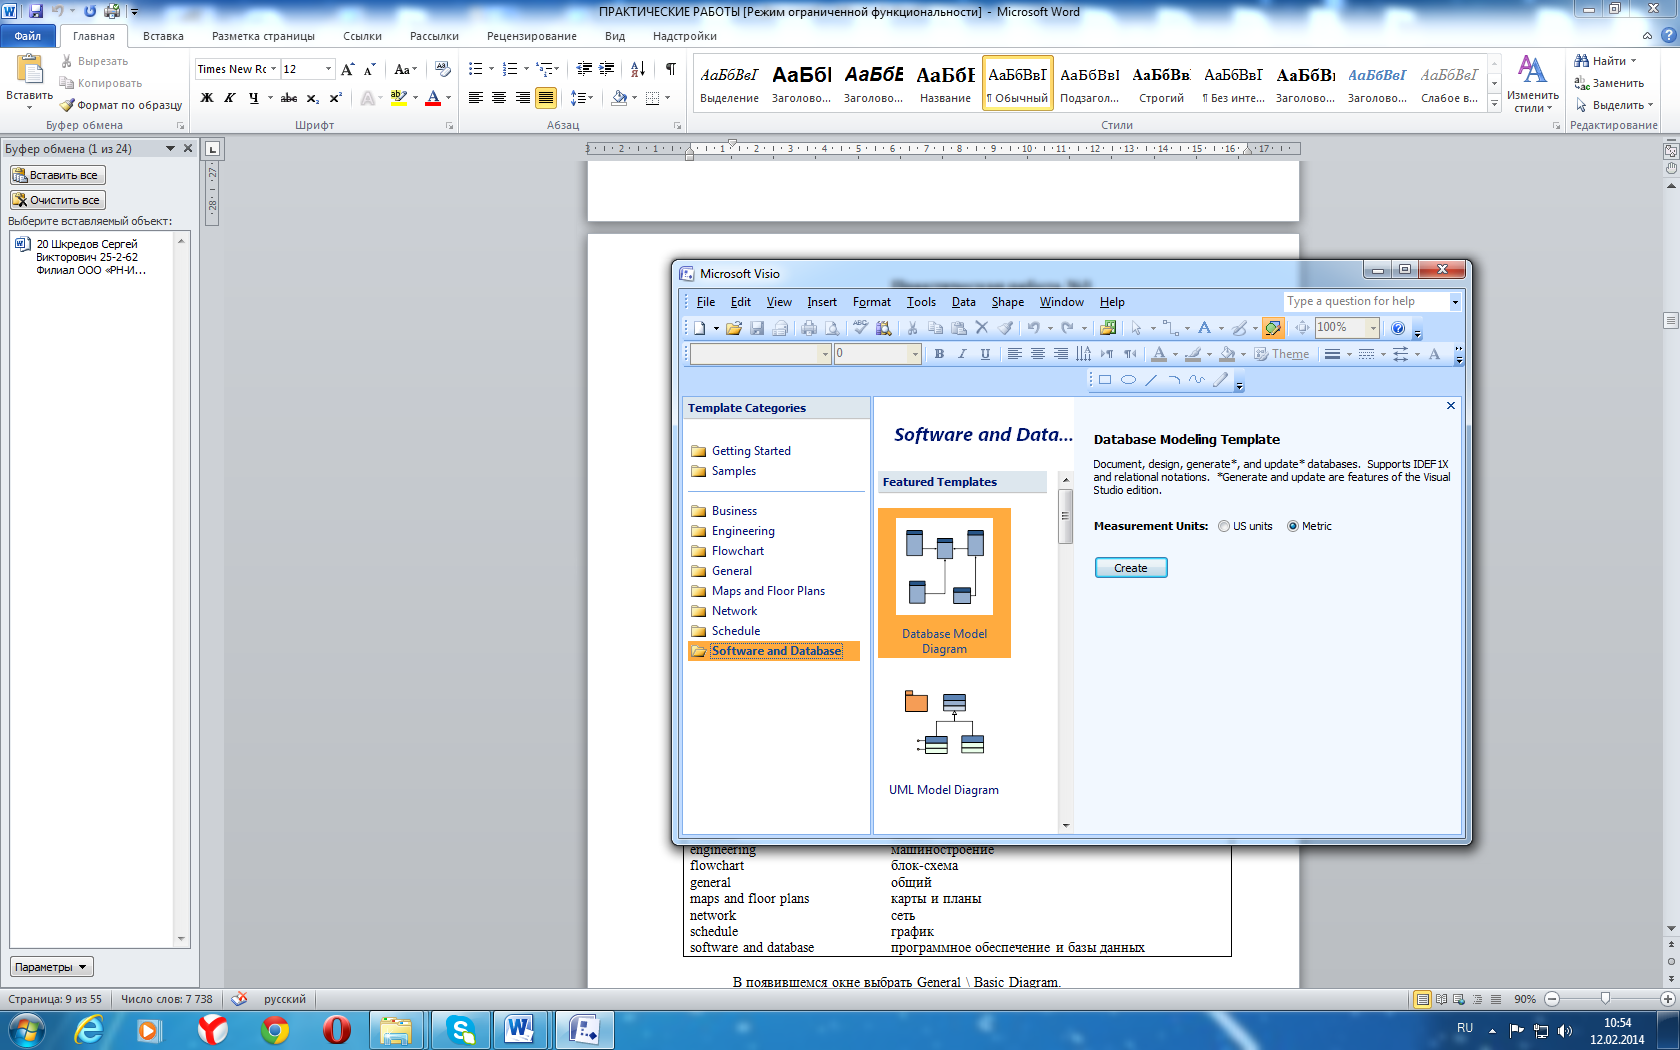Open clipboard pane options arrow

(x=170, y=148)
